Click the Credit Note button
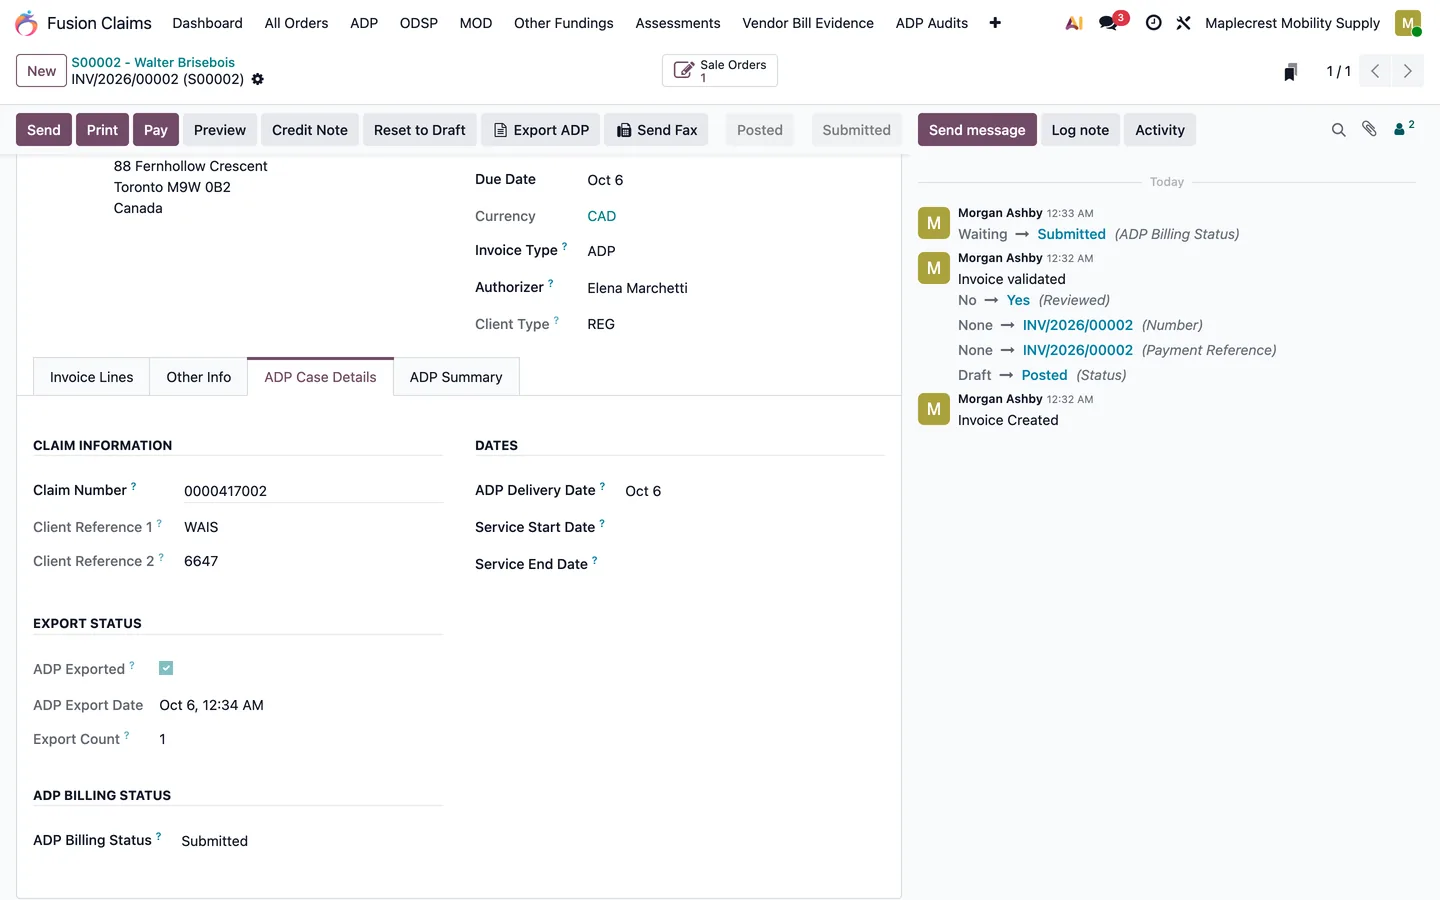This screenshot has width=1440, height=900. coord(310,130)
